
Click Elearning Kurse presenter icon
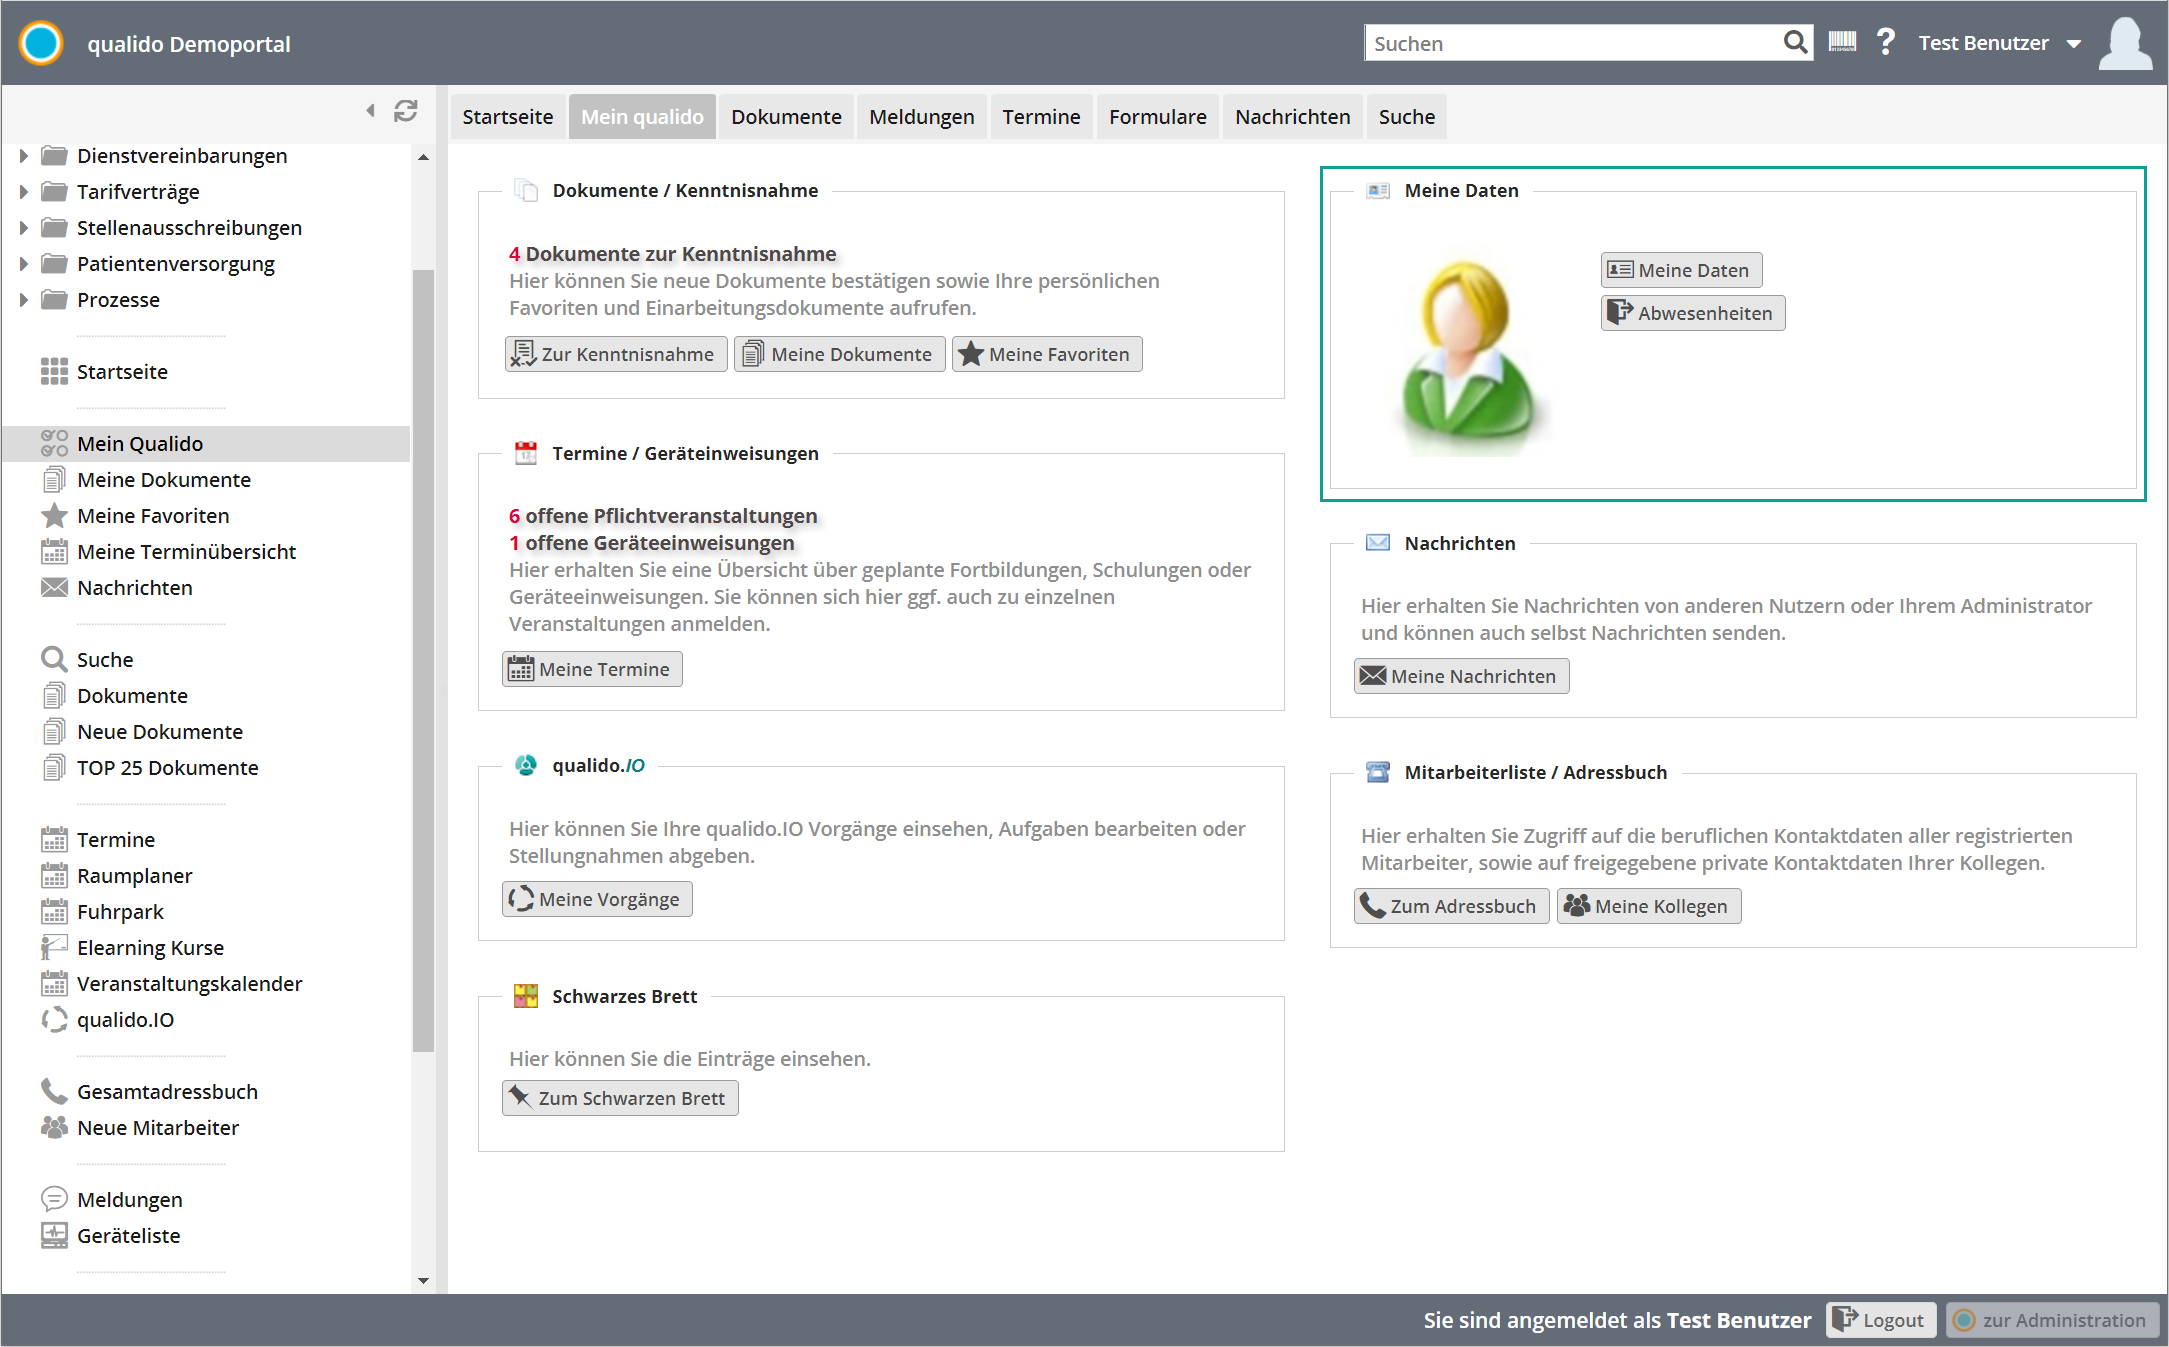click(54, 947)
